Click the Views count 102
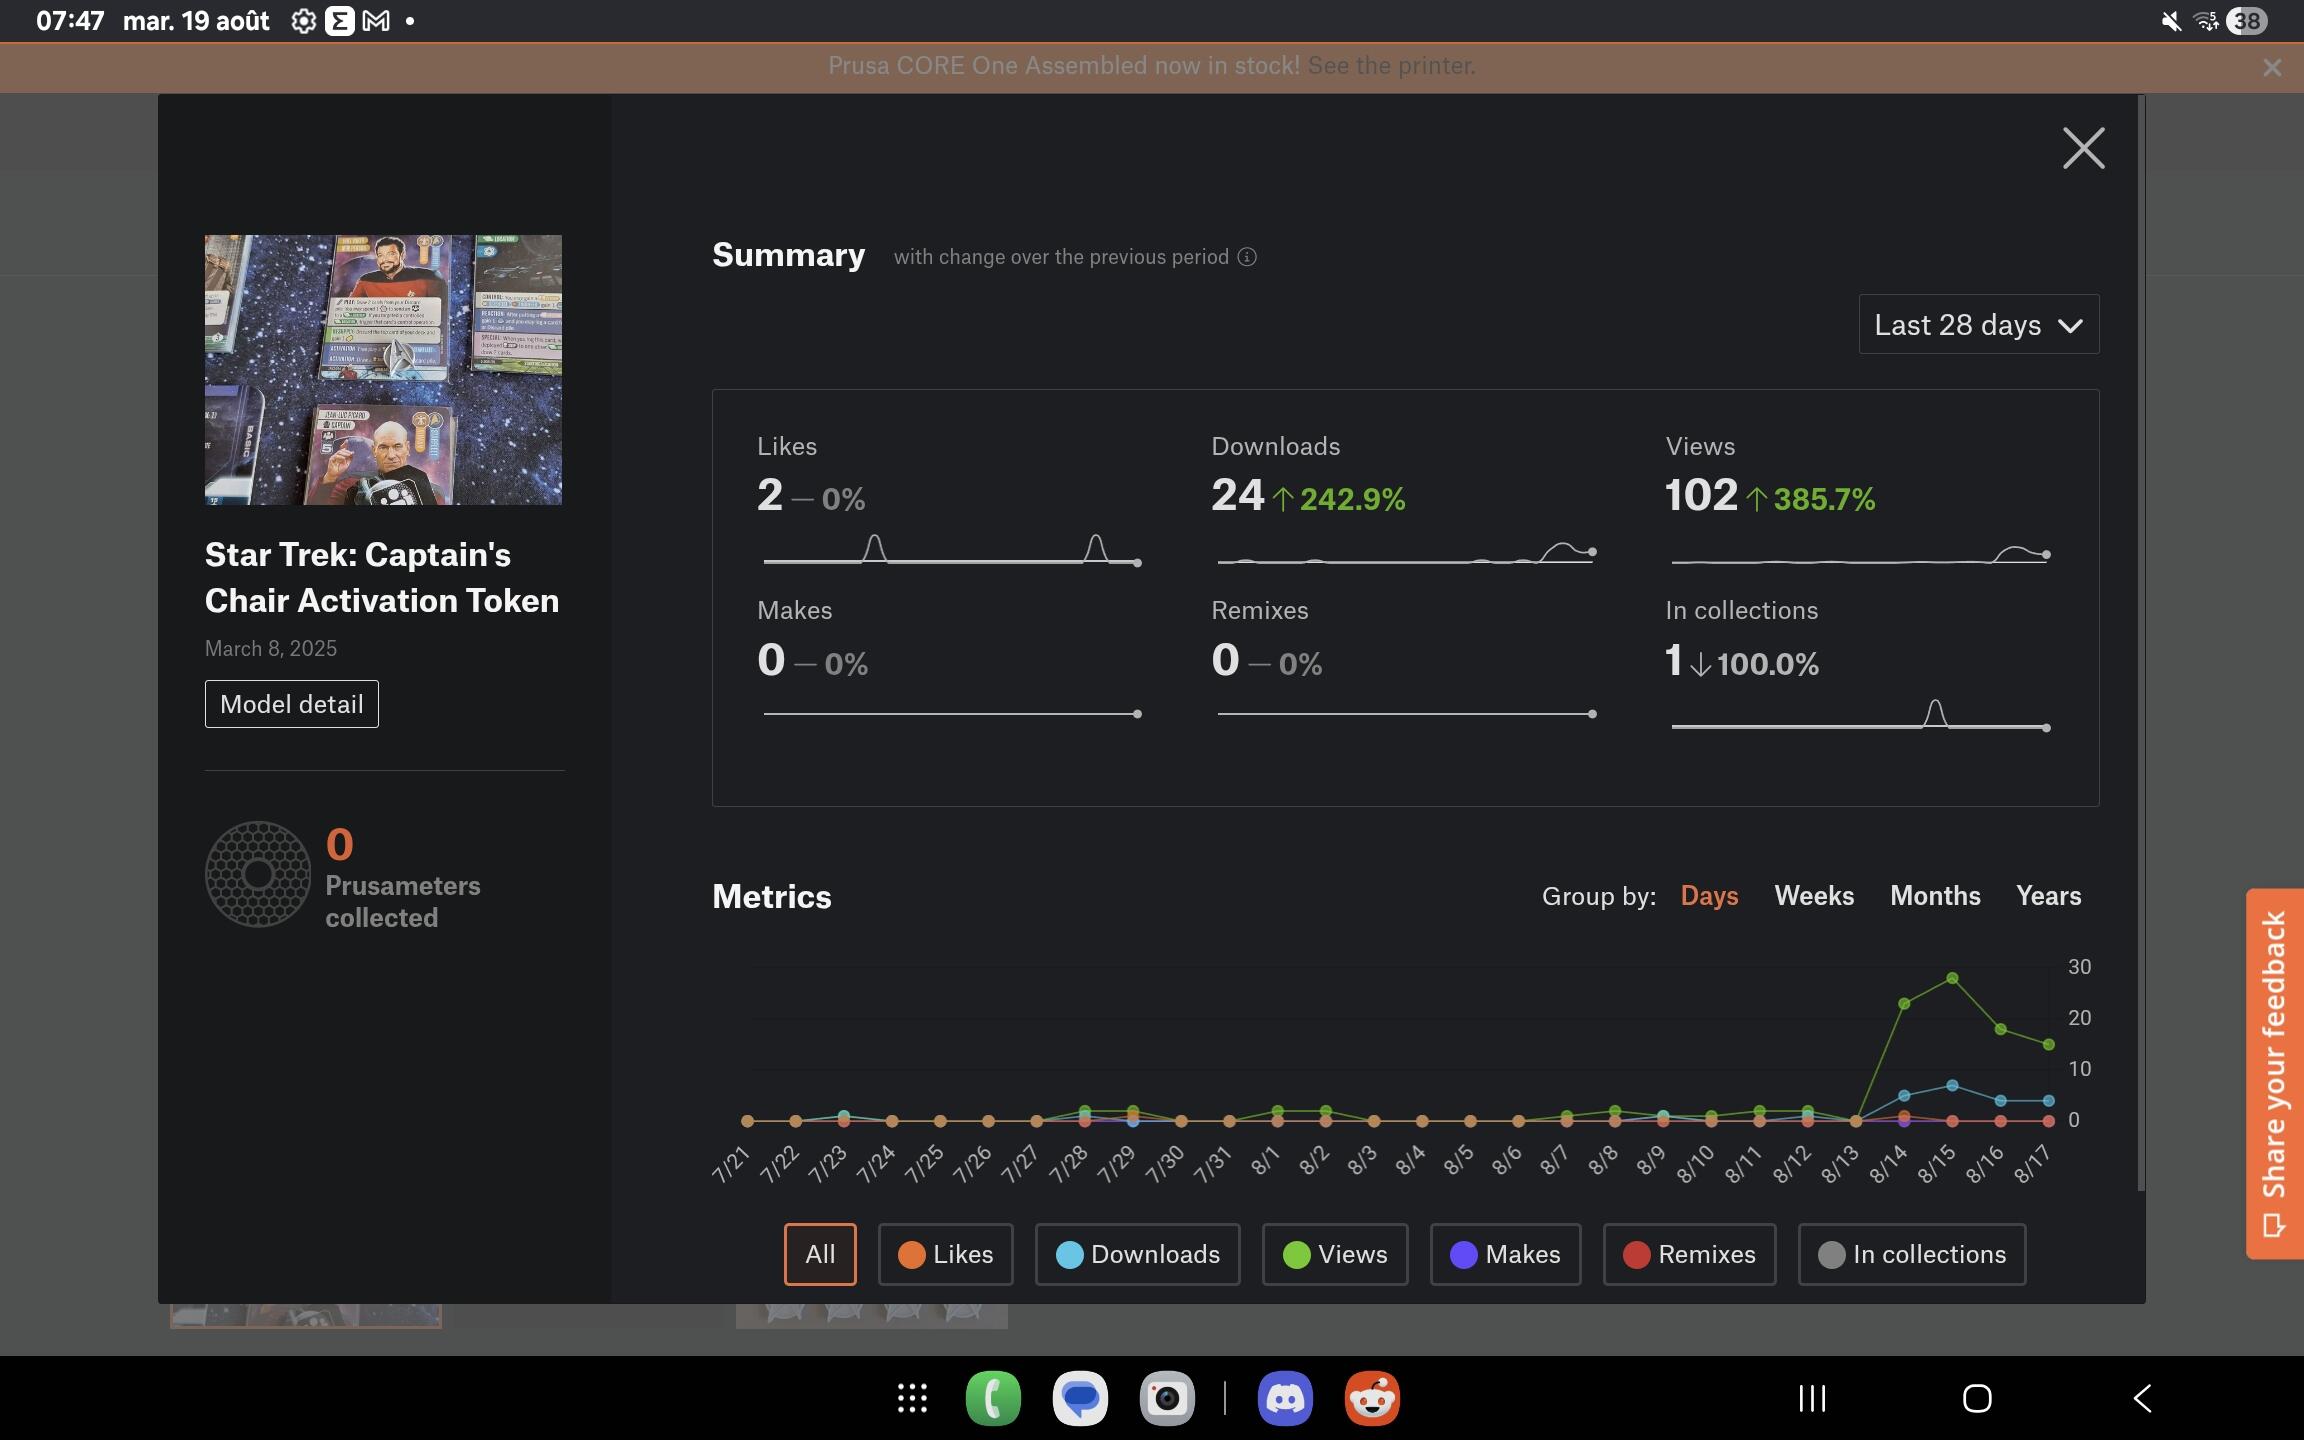Image resolution: width=2304 pixels, height=1440 pixels. click(x=1701, y=495)
